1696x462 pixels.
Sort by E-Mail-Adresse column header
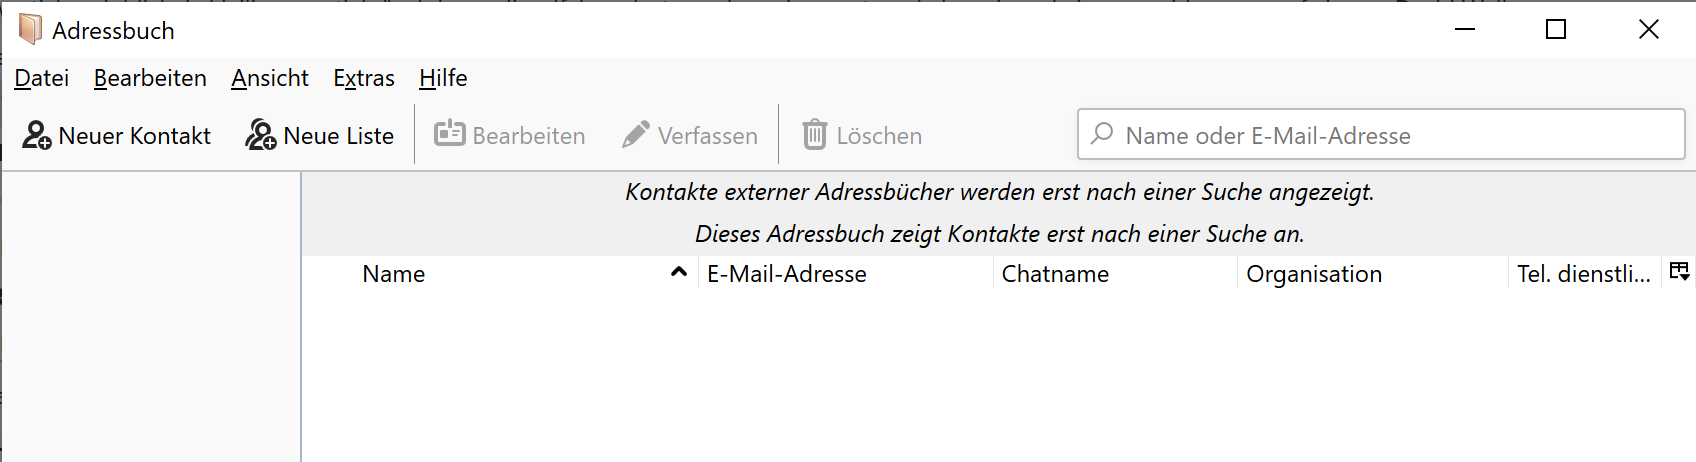coord(787,274)
